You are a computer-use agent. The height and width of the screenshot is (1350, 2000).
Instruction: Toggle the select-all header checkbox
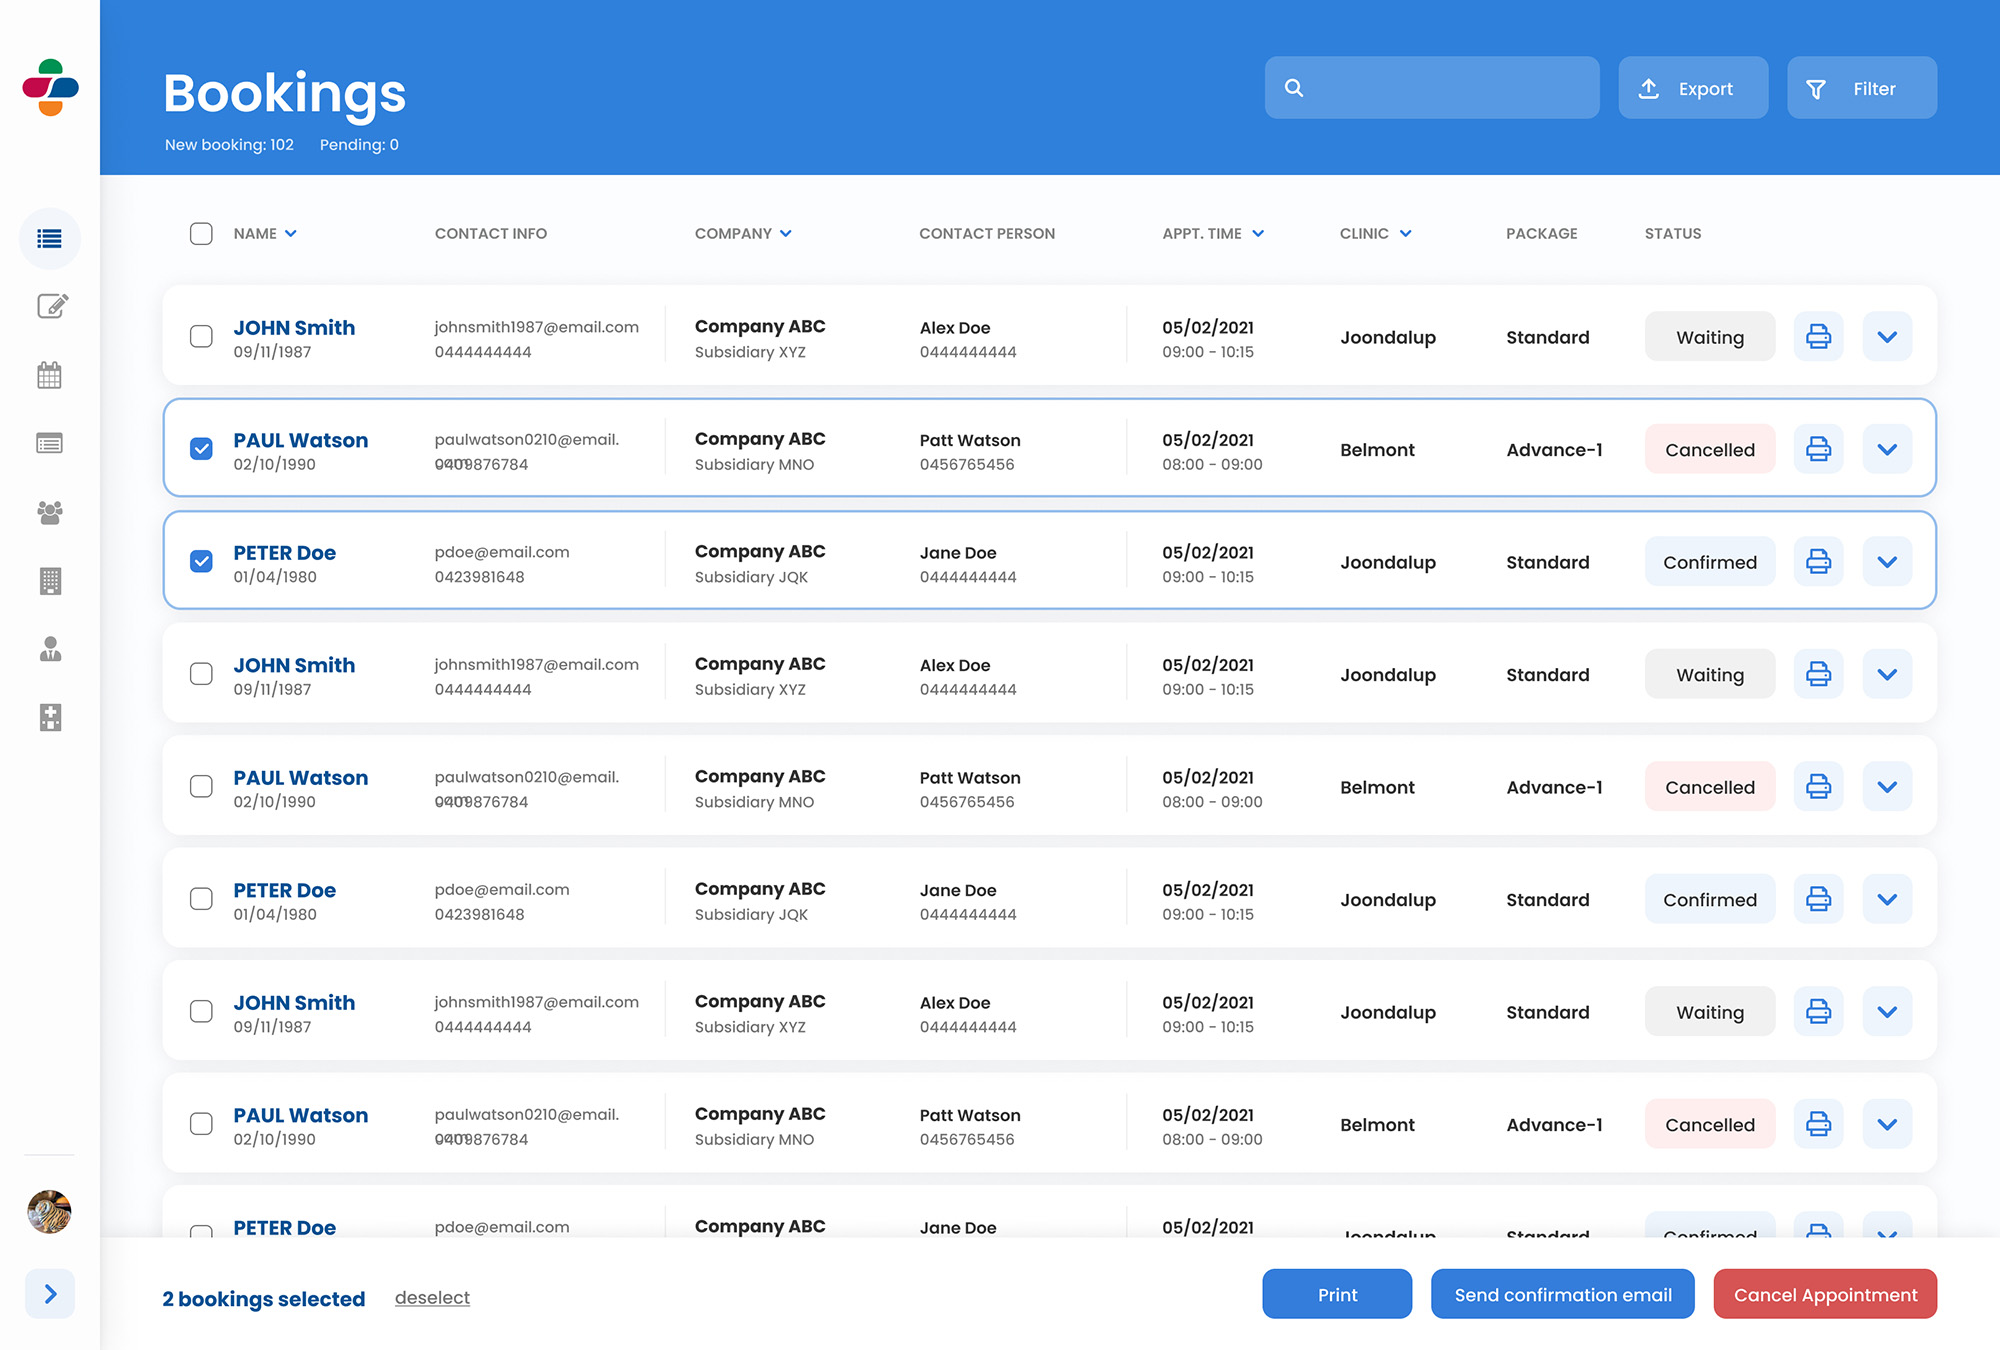point(201,234)
